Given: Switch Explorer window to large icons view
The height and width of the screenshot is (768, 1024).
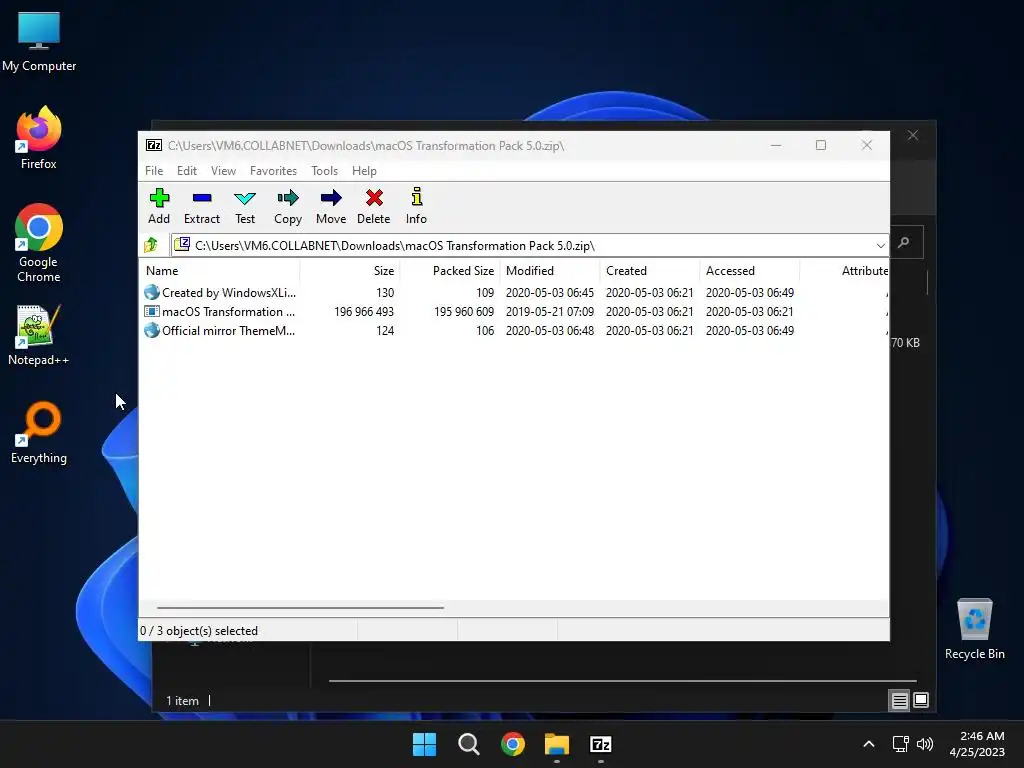Looking at the screenshot, I should pos(921,701).
